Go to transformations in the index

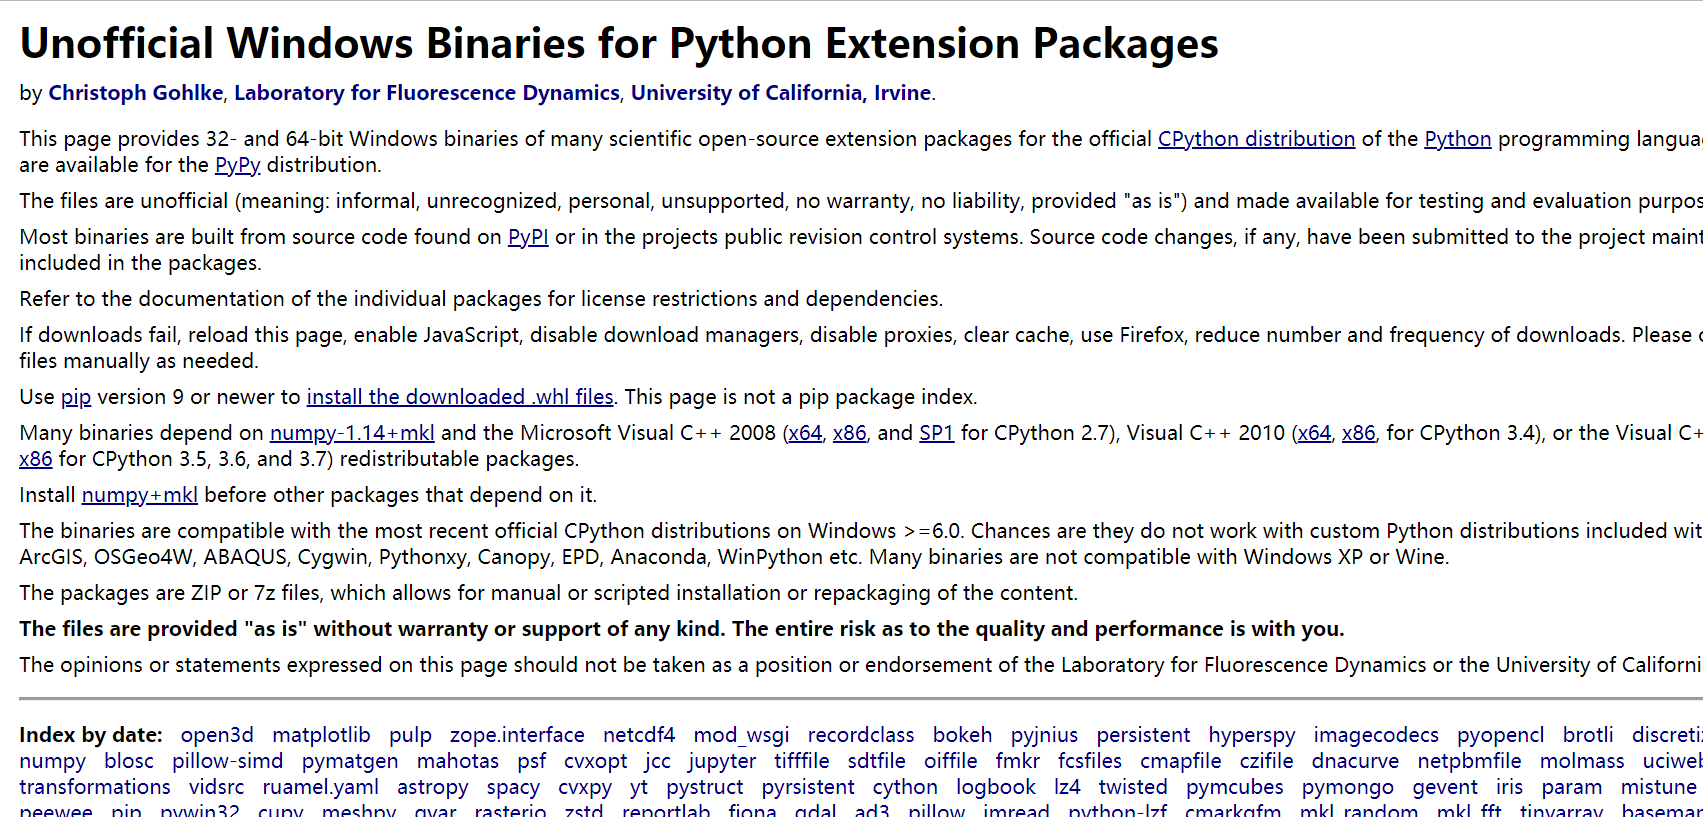[x=95, y=787]
